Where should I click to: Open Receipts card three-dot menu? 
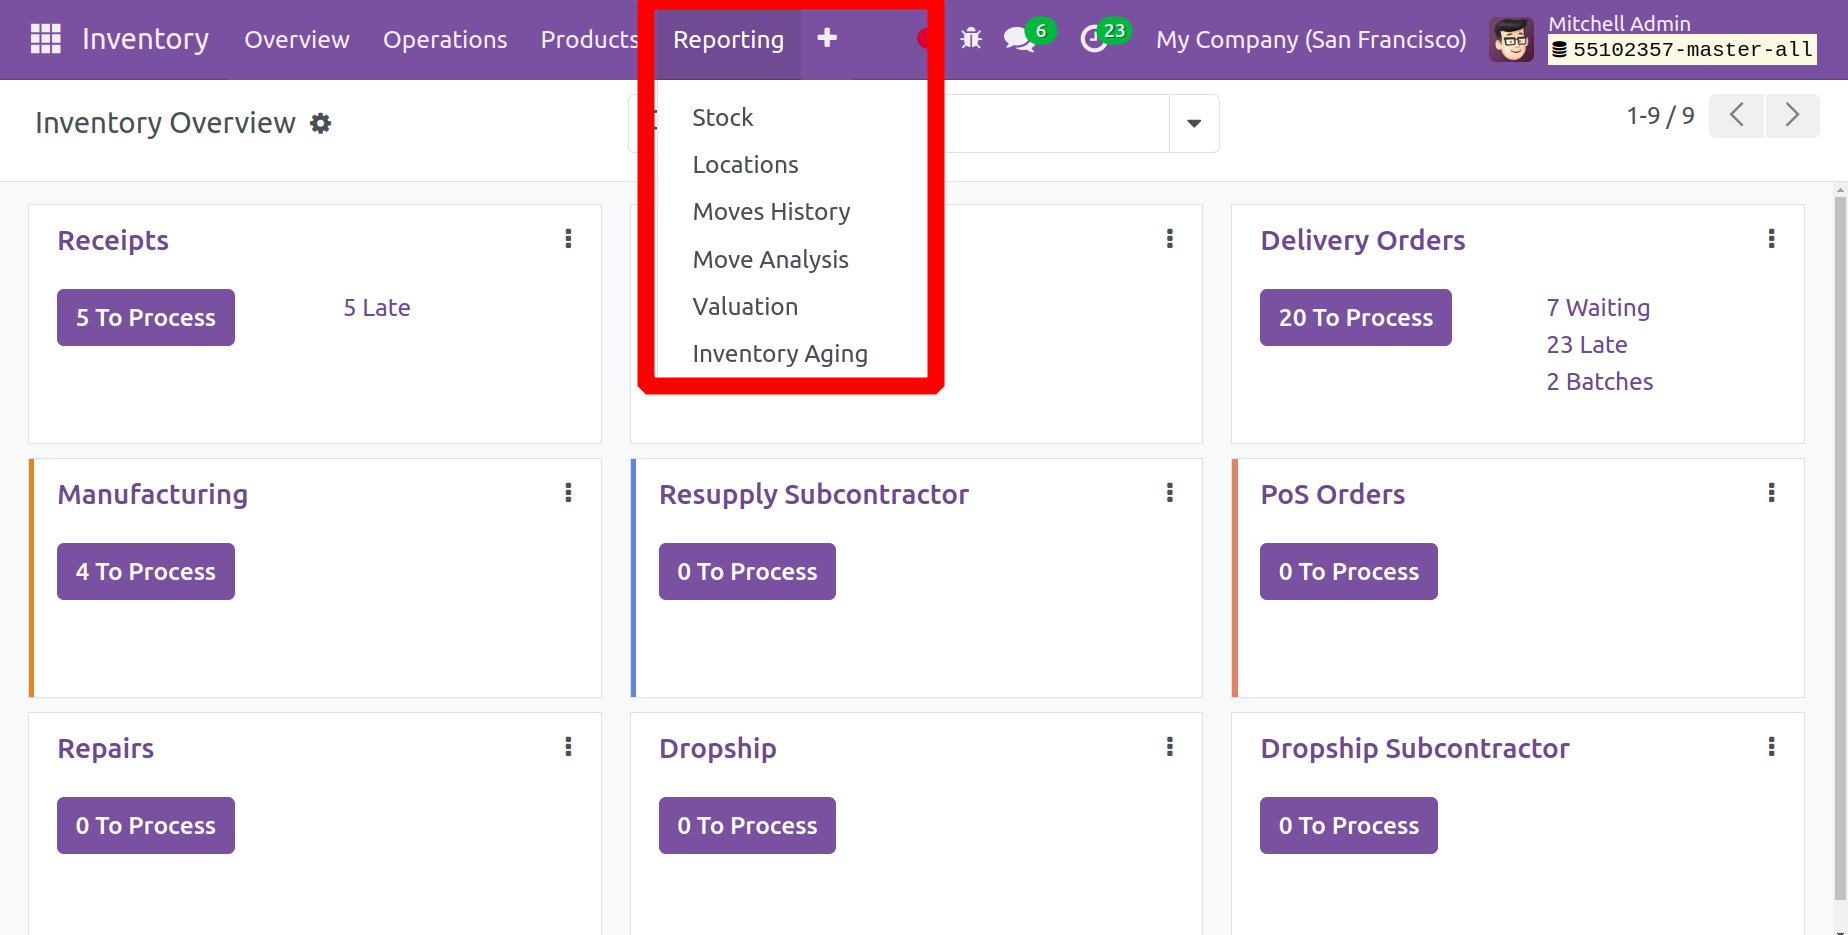(568, 239)
